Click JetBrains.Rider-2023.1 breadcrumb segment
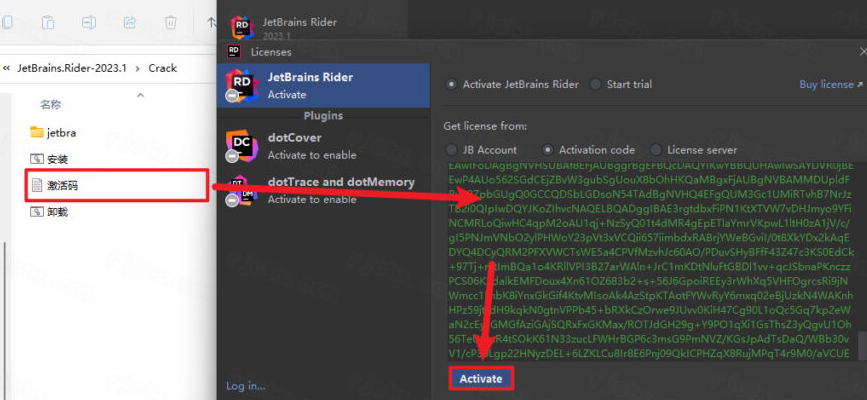The width and height of the screenshot is (867, 400). (72, 68)
